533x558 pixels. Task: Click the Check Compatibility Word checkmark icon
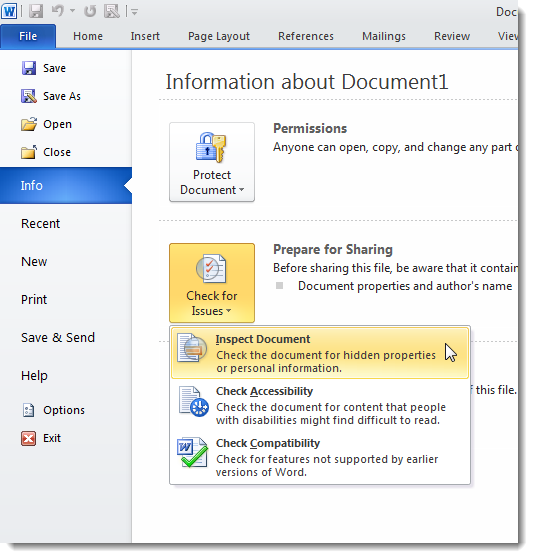tap(192, 452)
